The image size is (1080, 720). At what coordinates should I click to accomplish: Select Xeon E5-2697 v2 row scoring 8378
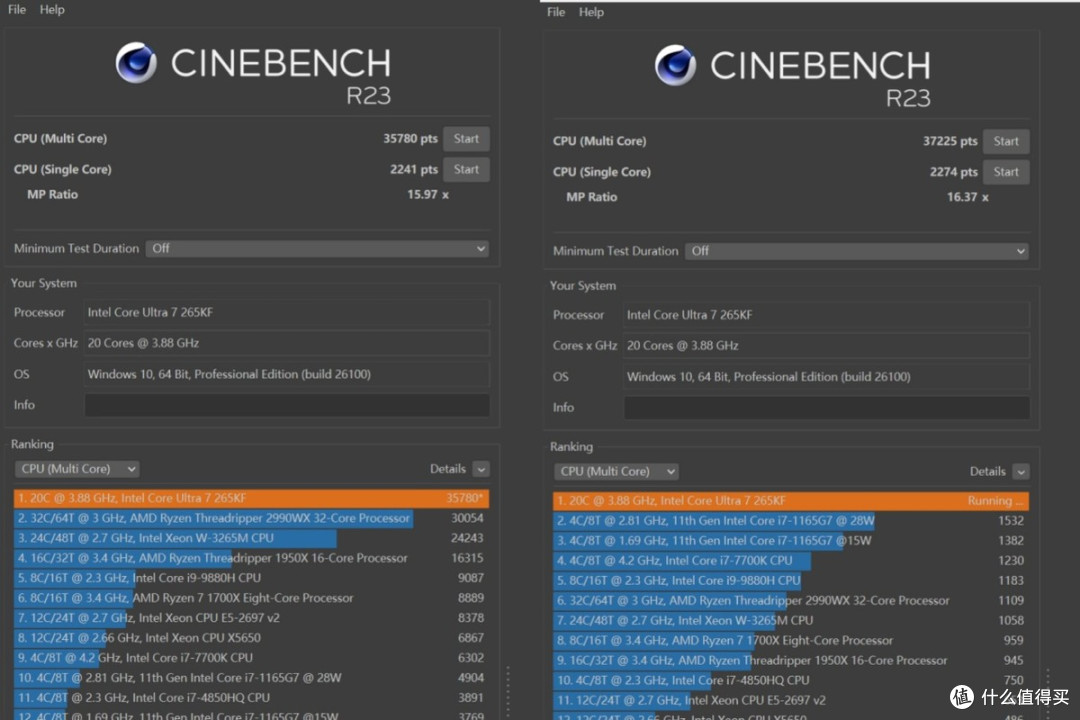coord(251,618)
